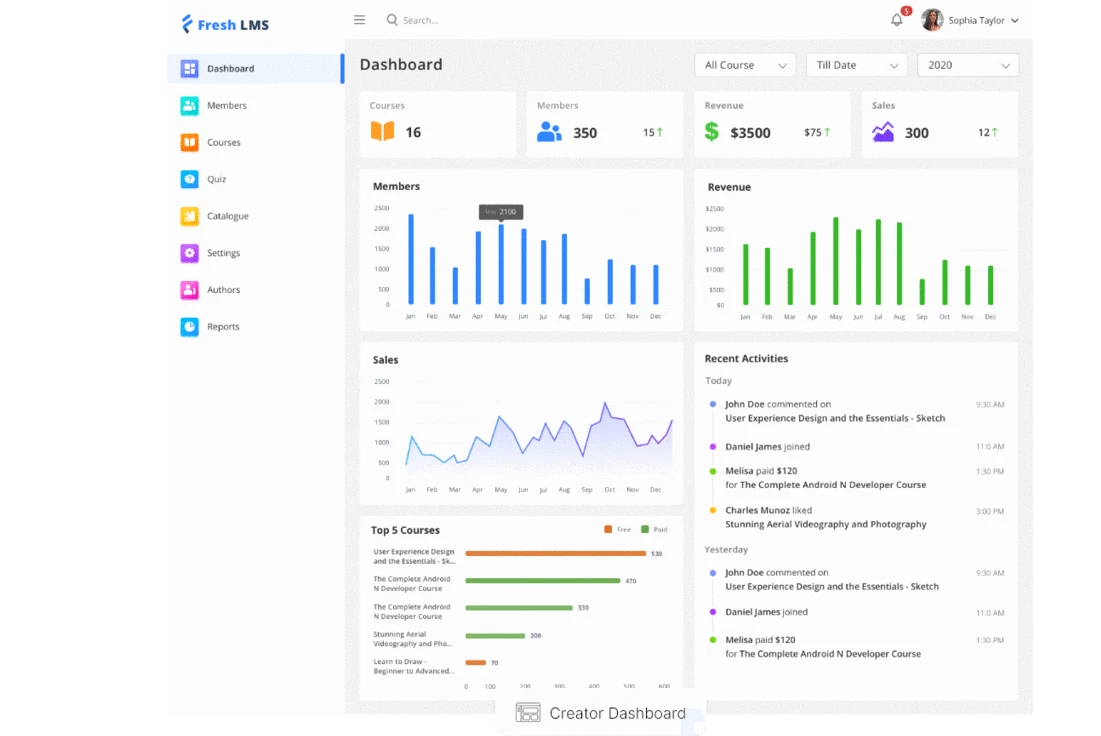This screenshot has width=1101, height=736.
Task: Open the Settings gear icon
Action: click(188, 253)
